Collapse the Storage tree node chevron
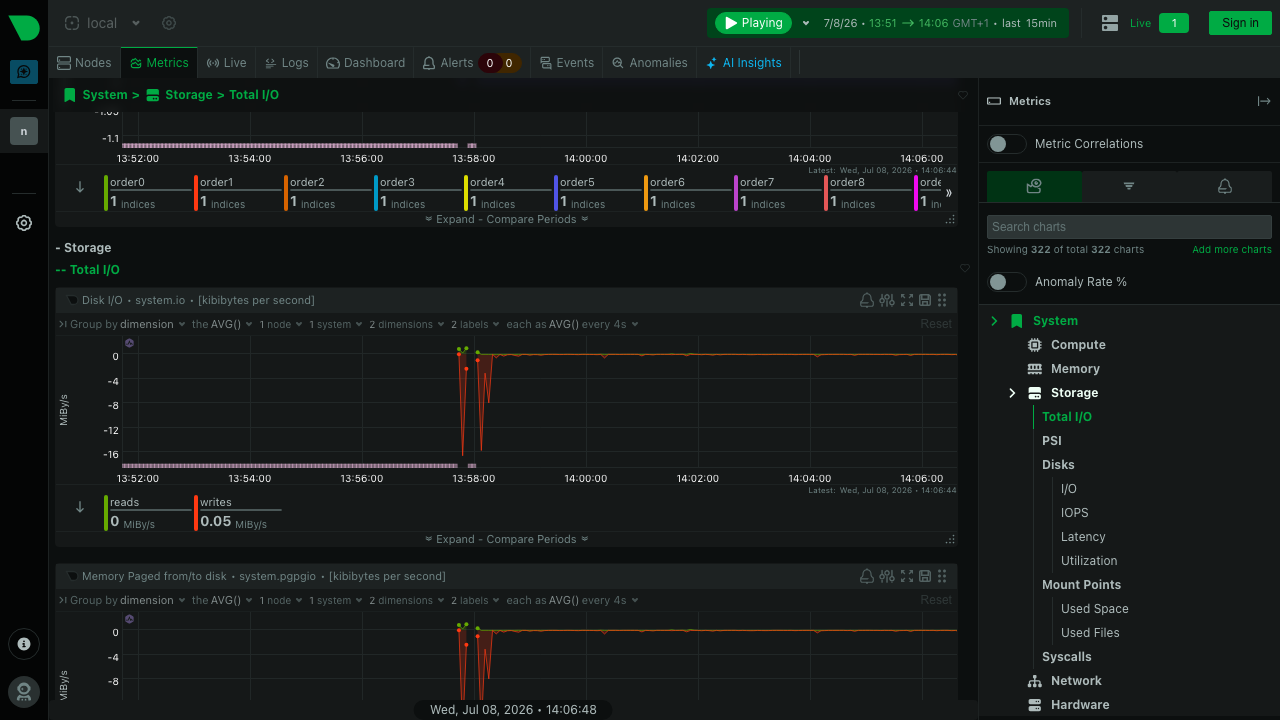The width and height of the screenshot is (1280, 720). point(1012,393)
